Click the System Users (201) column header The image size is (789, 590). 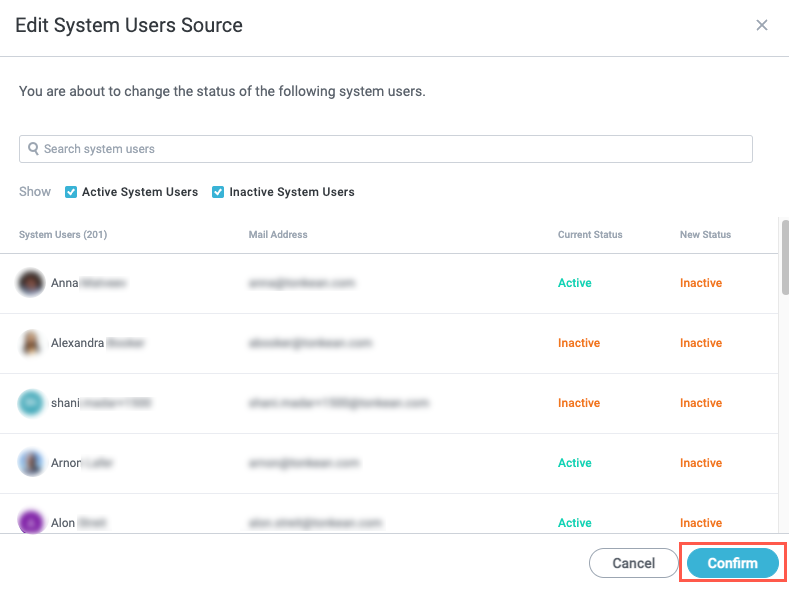pyautogui.click(x=63, y=235)
